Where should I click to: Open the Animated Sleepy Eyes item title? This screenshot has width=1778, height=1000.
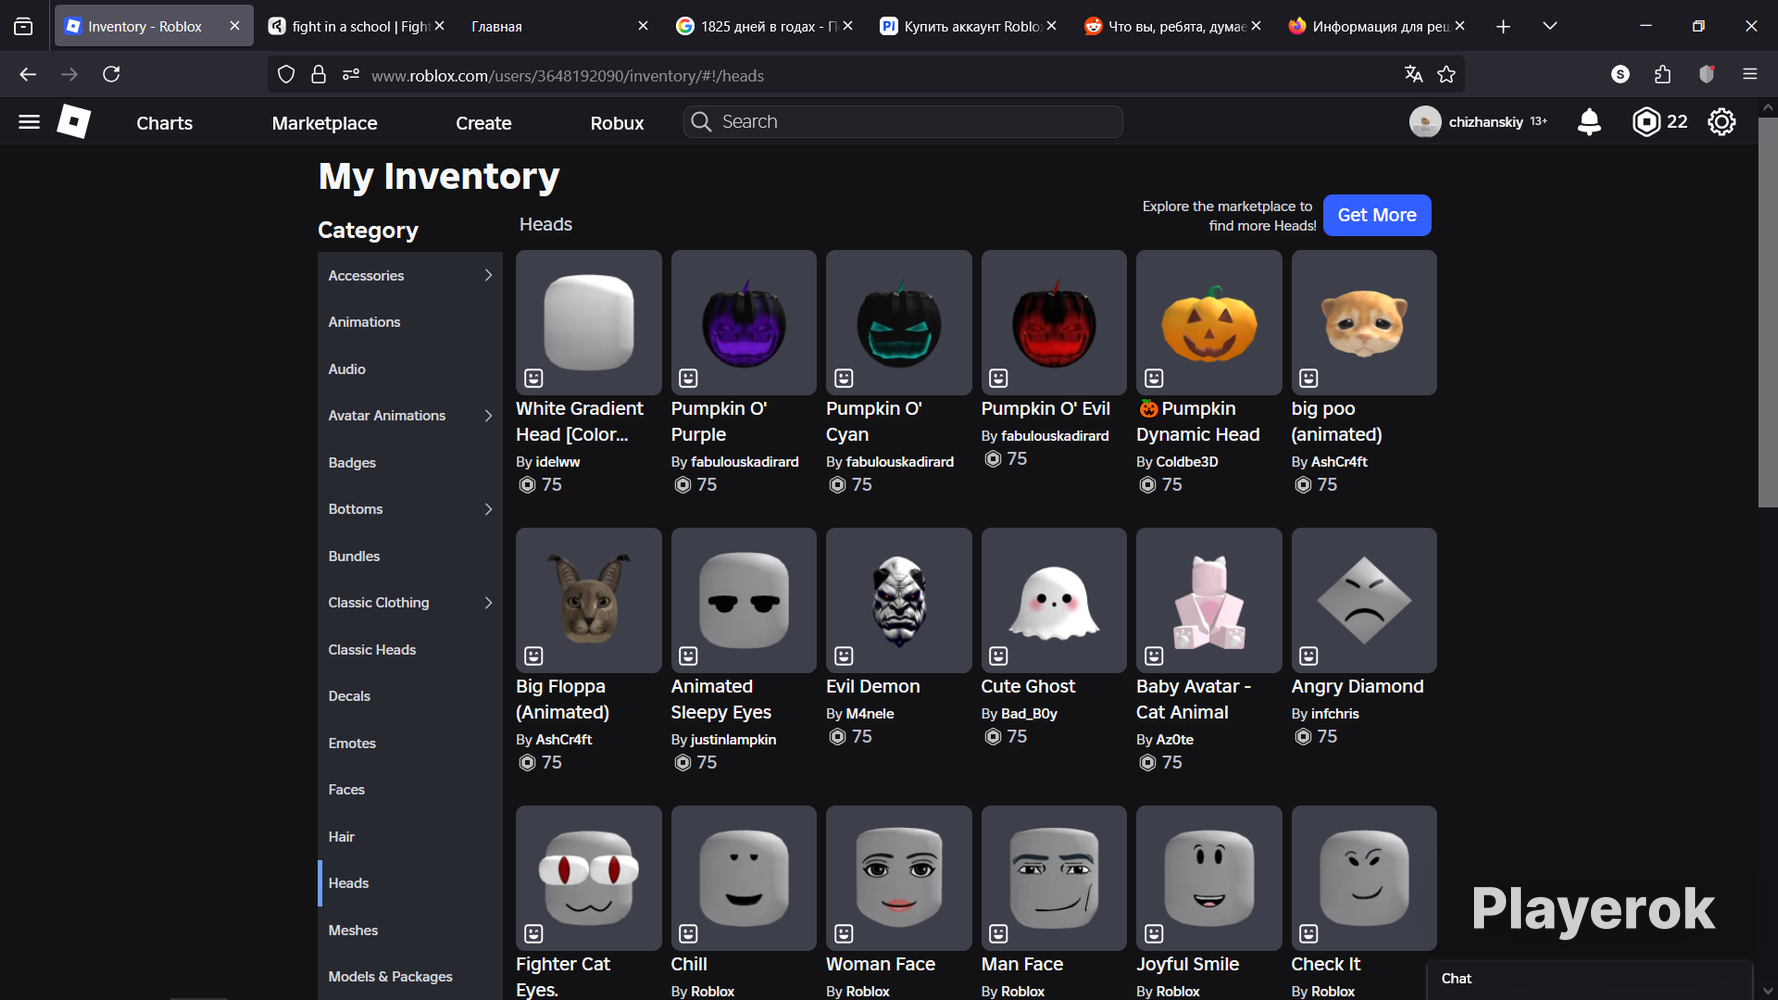click(721, 699)
